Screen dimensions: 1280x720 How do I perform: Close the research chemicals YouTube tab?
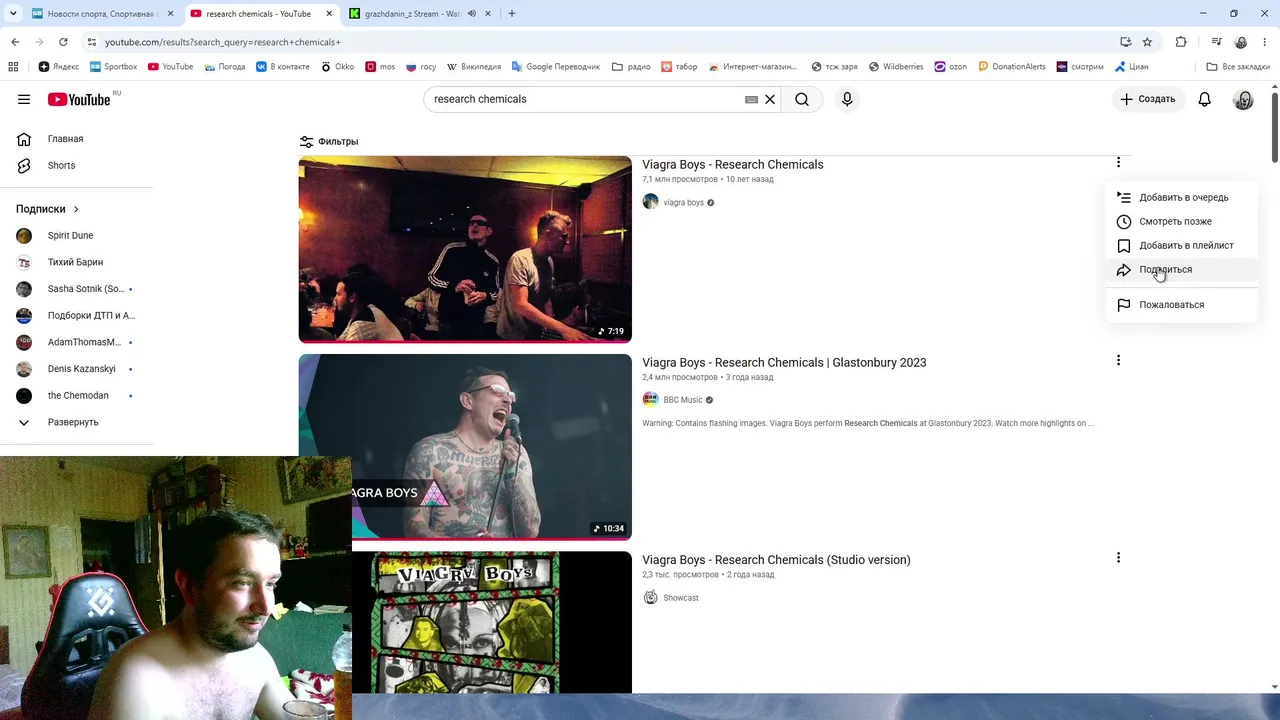click(x=329, y=14)
